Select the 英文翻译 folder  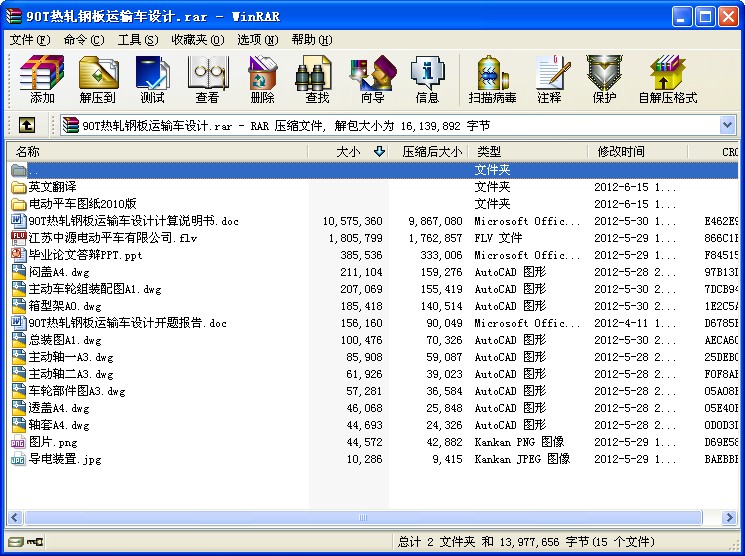tap(52, 187)
